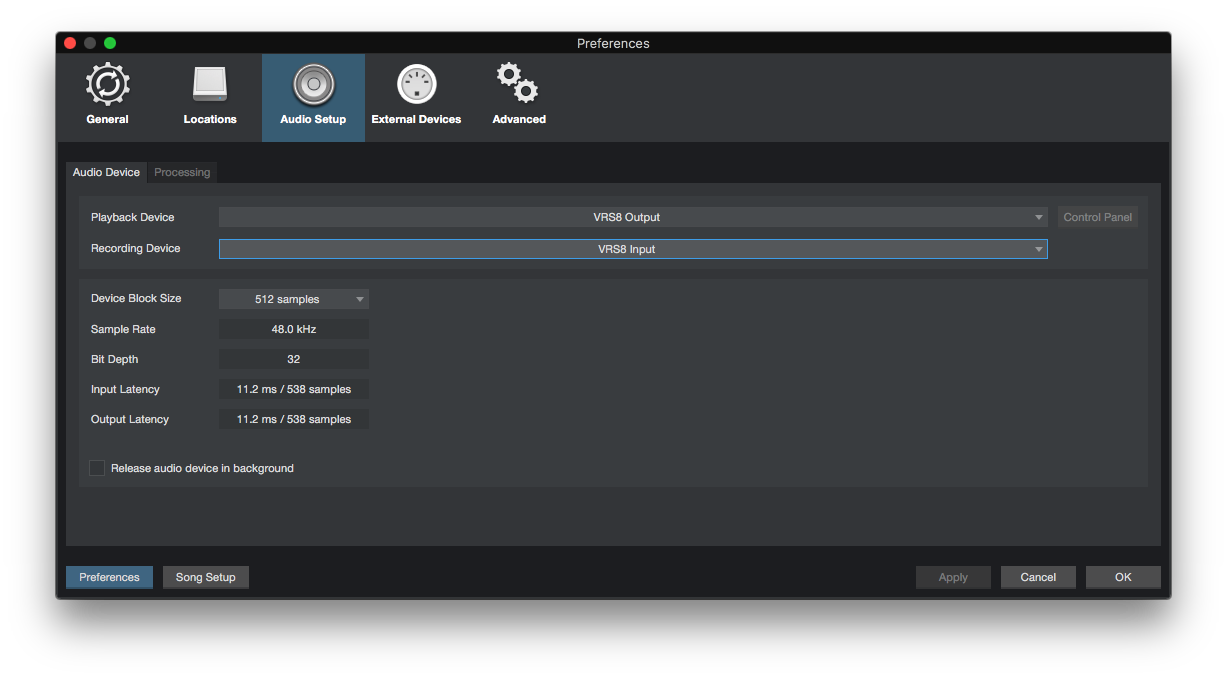
Task: Switch to the Audio Device tab
Action: (106, 172)
